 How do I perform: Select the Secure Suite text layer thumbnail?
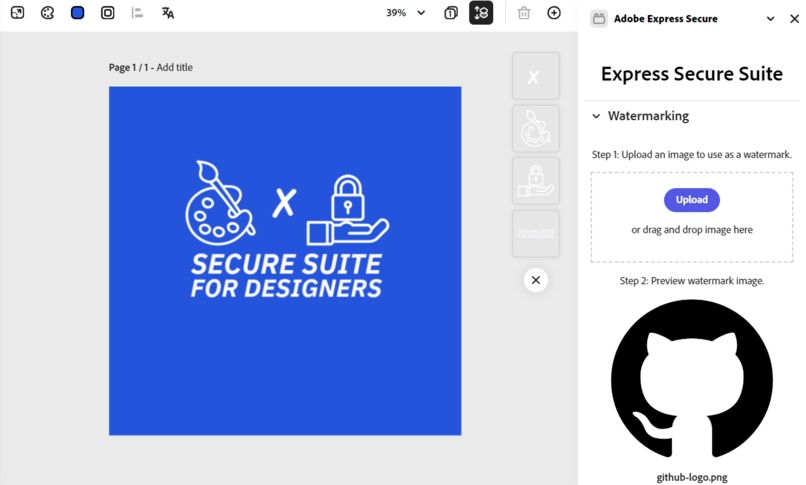pyautogui.click(x=536, y=234)
